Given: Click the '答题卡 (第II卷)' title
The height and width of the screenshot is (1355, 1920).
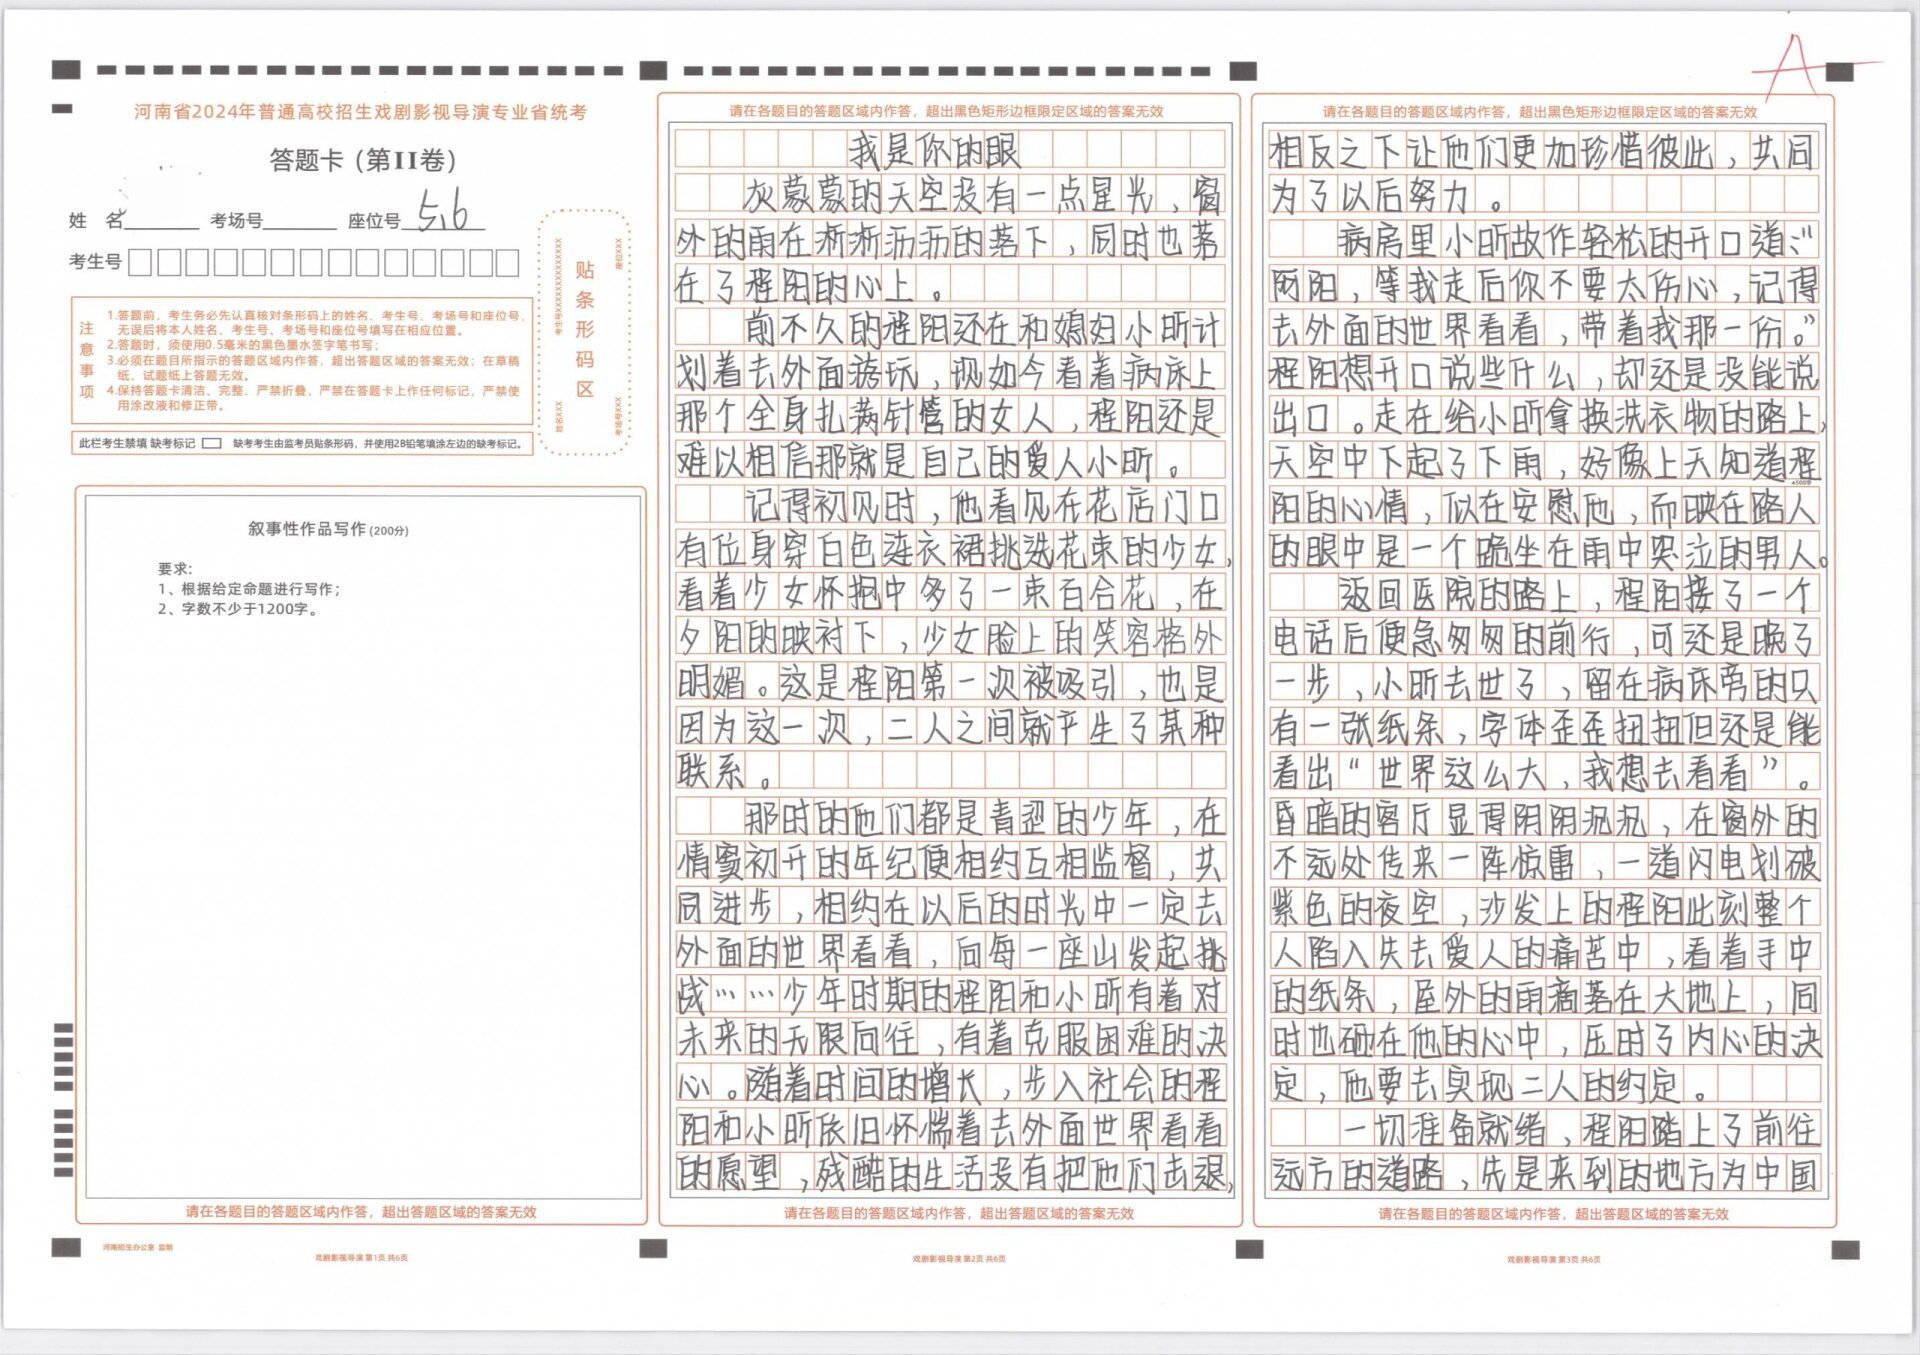Looking at the screenshot, I should coord(362,160).
